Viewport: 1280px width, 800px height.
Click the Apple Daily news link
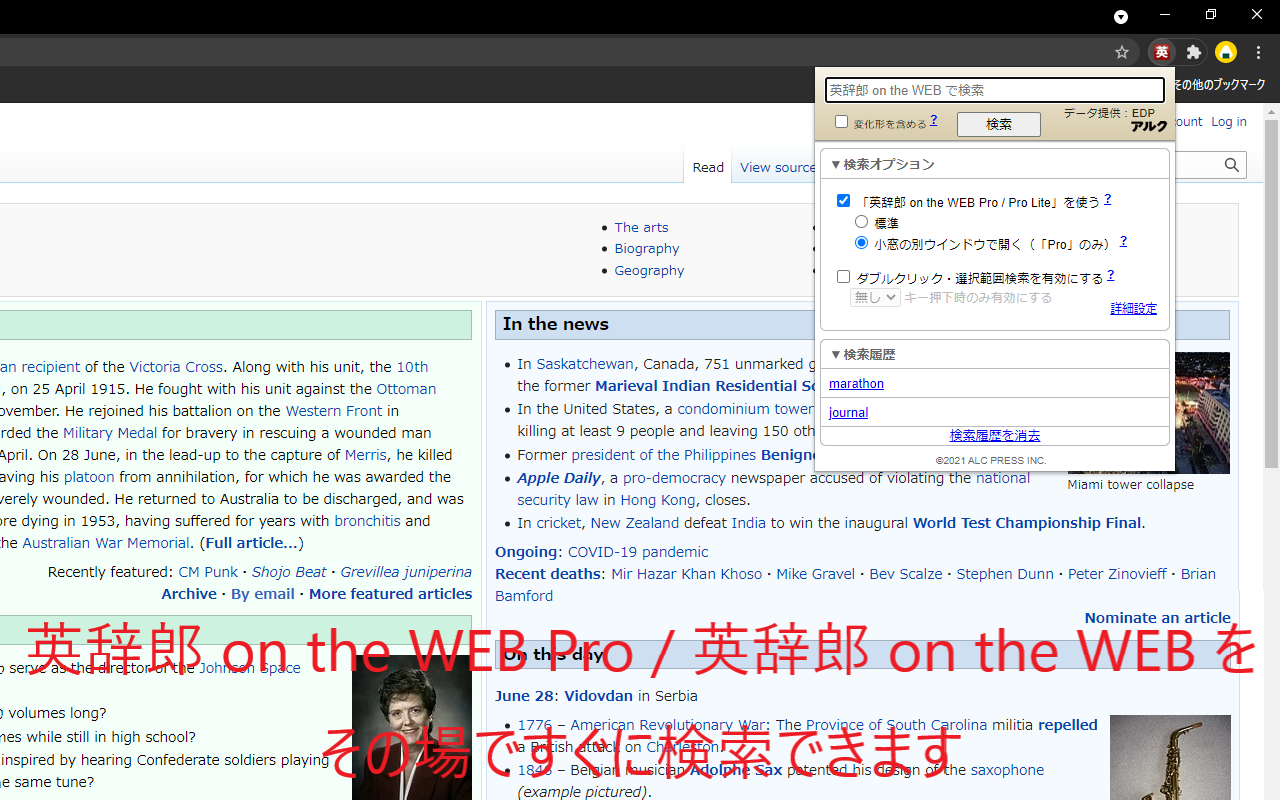point(559,478)
